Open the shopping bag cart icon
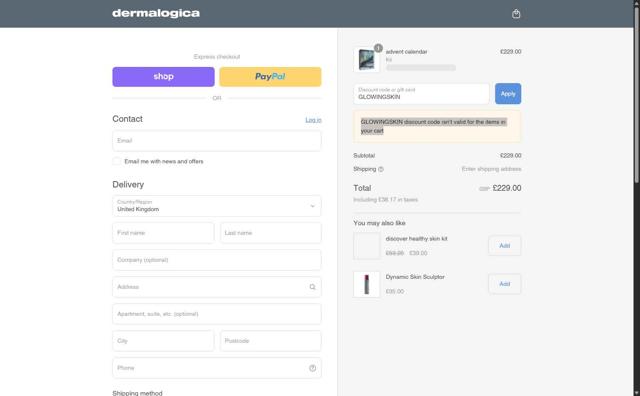 click(516, 13)
